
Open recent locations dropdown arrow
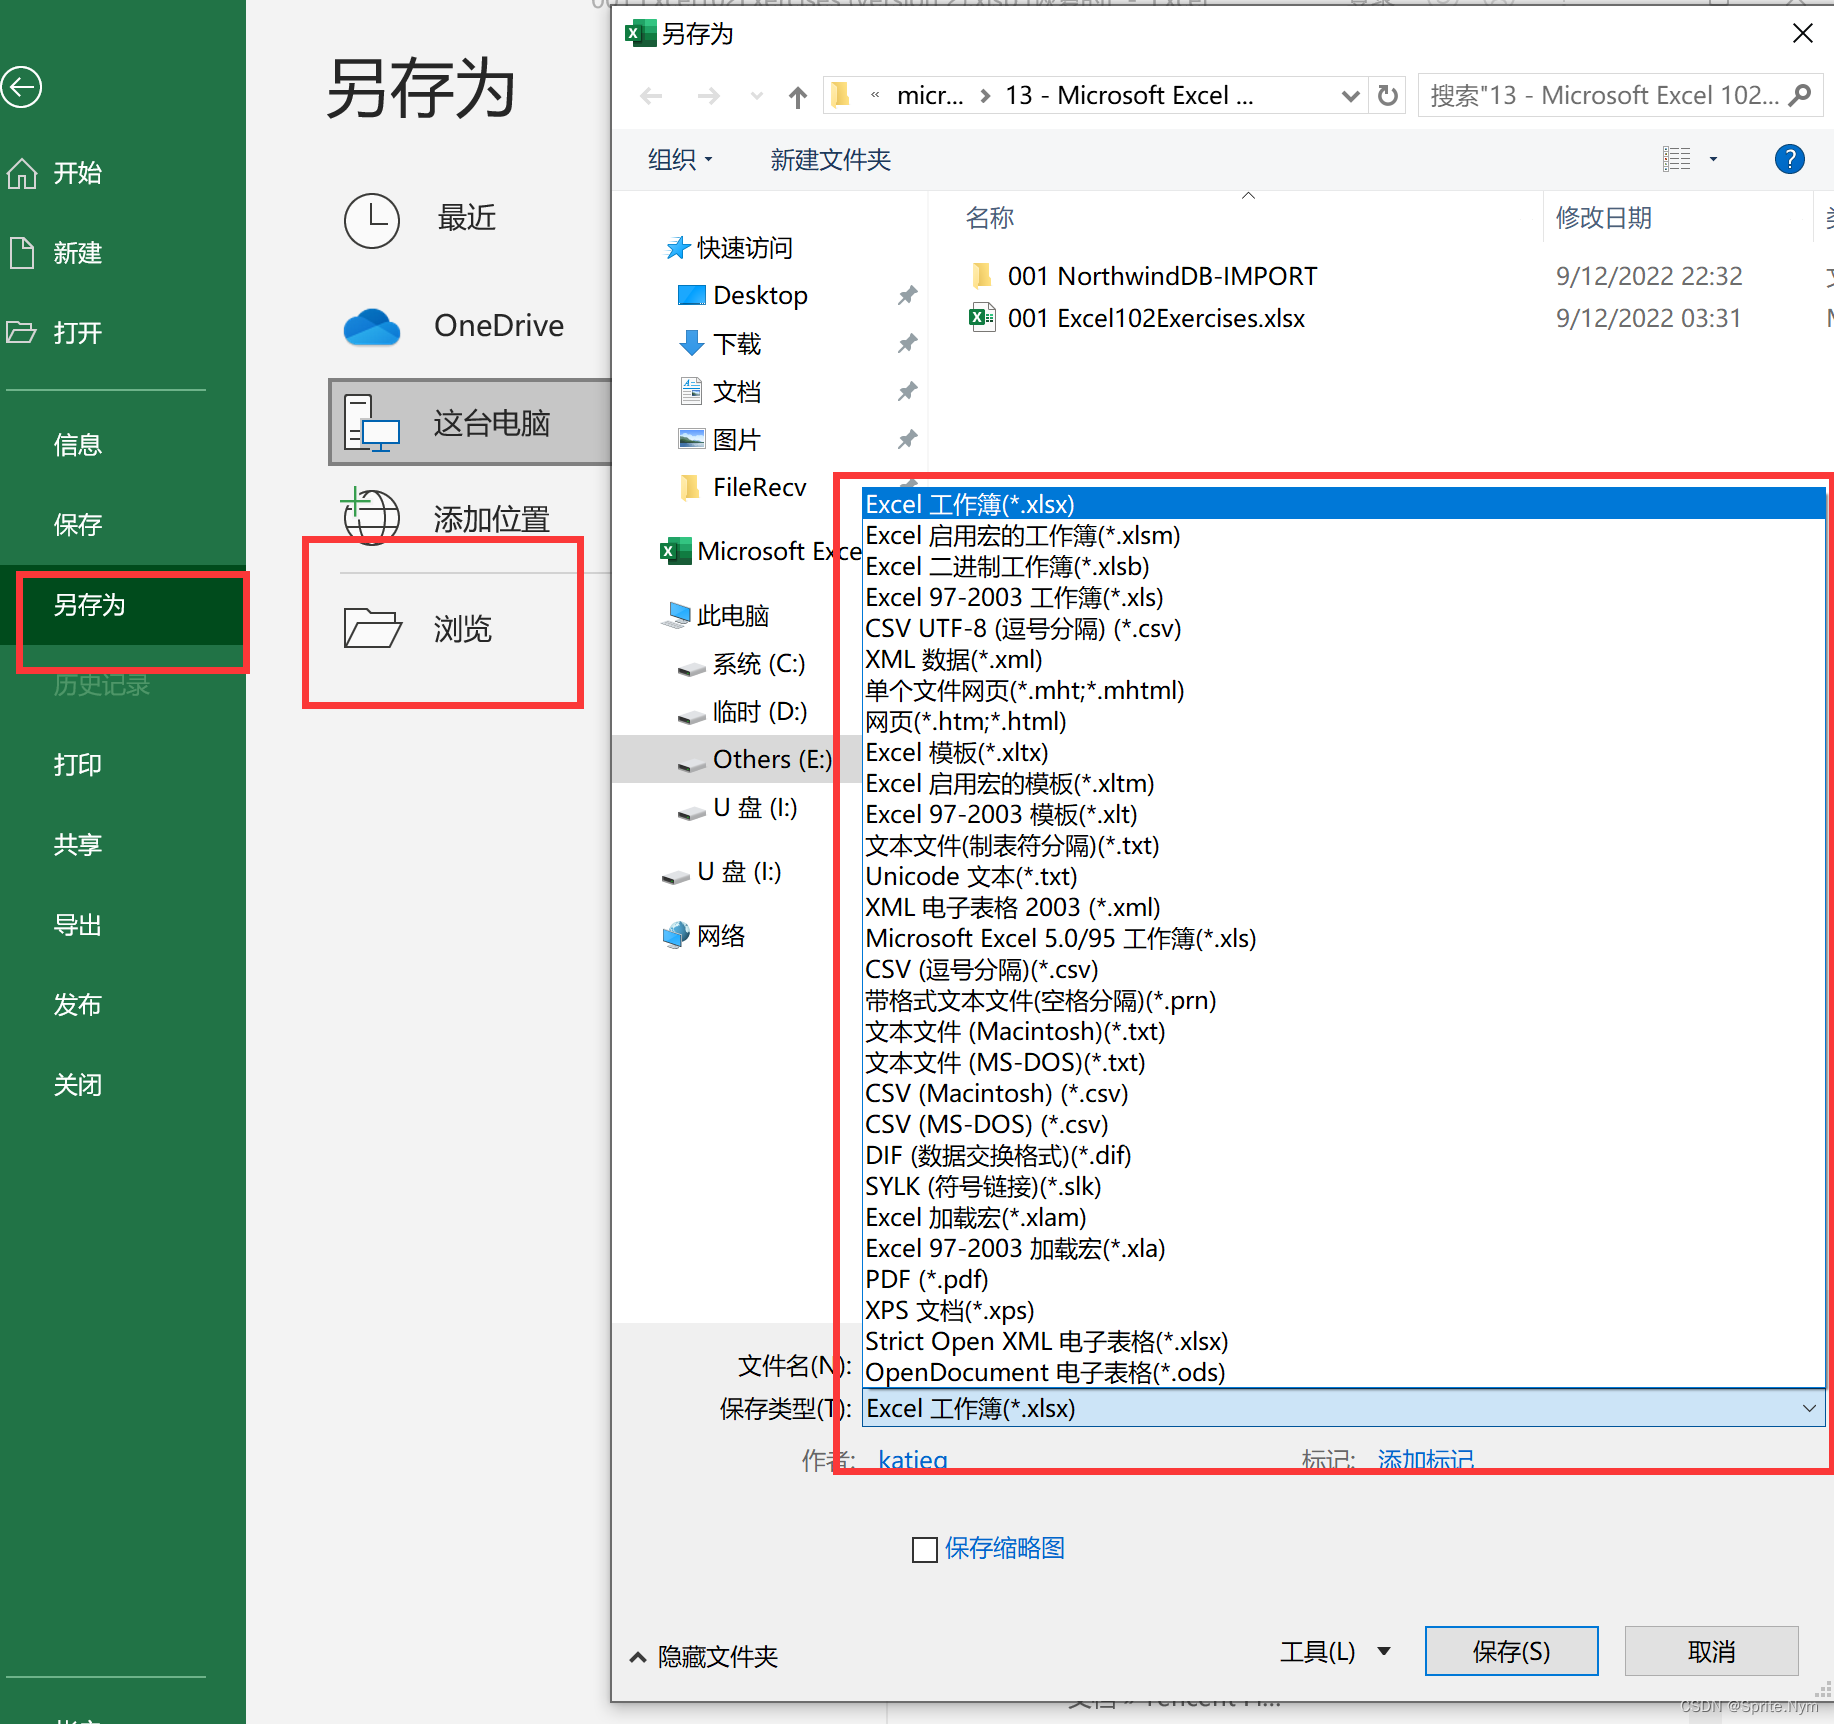[x=757, y=96]
